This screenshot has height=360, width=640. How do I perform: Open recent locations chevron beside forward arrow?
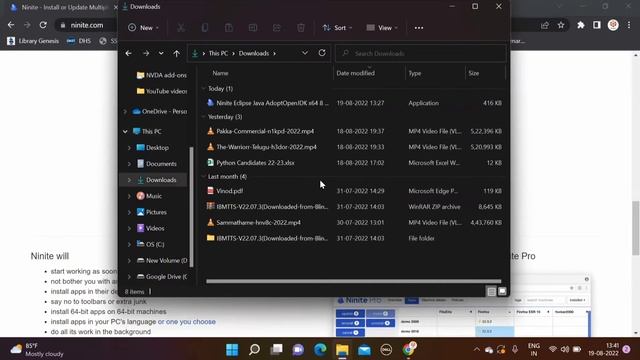(x=161, y=53)
